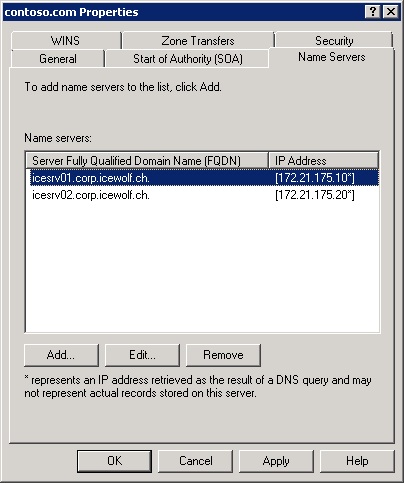Viewport: 404px width, 483px height.
Task: Open the Zone Transfers tab
Action: click(x=198, y=41)
